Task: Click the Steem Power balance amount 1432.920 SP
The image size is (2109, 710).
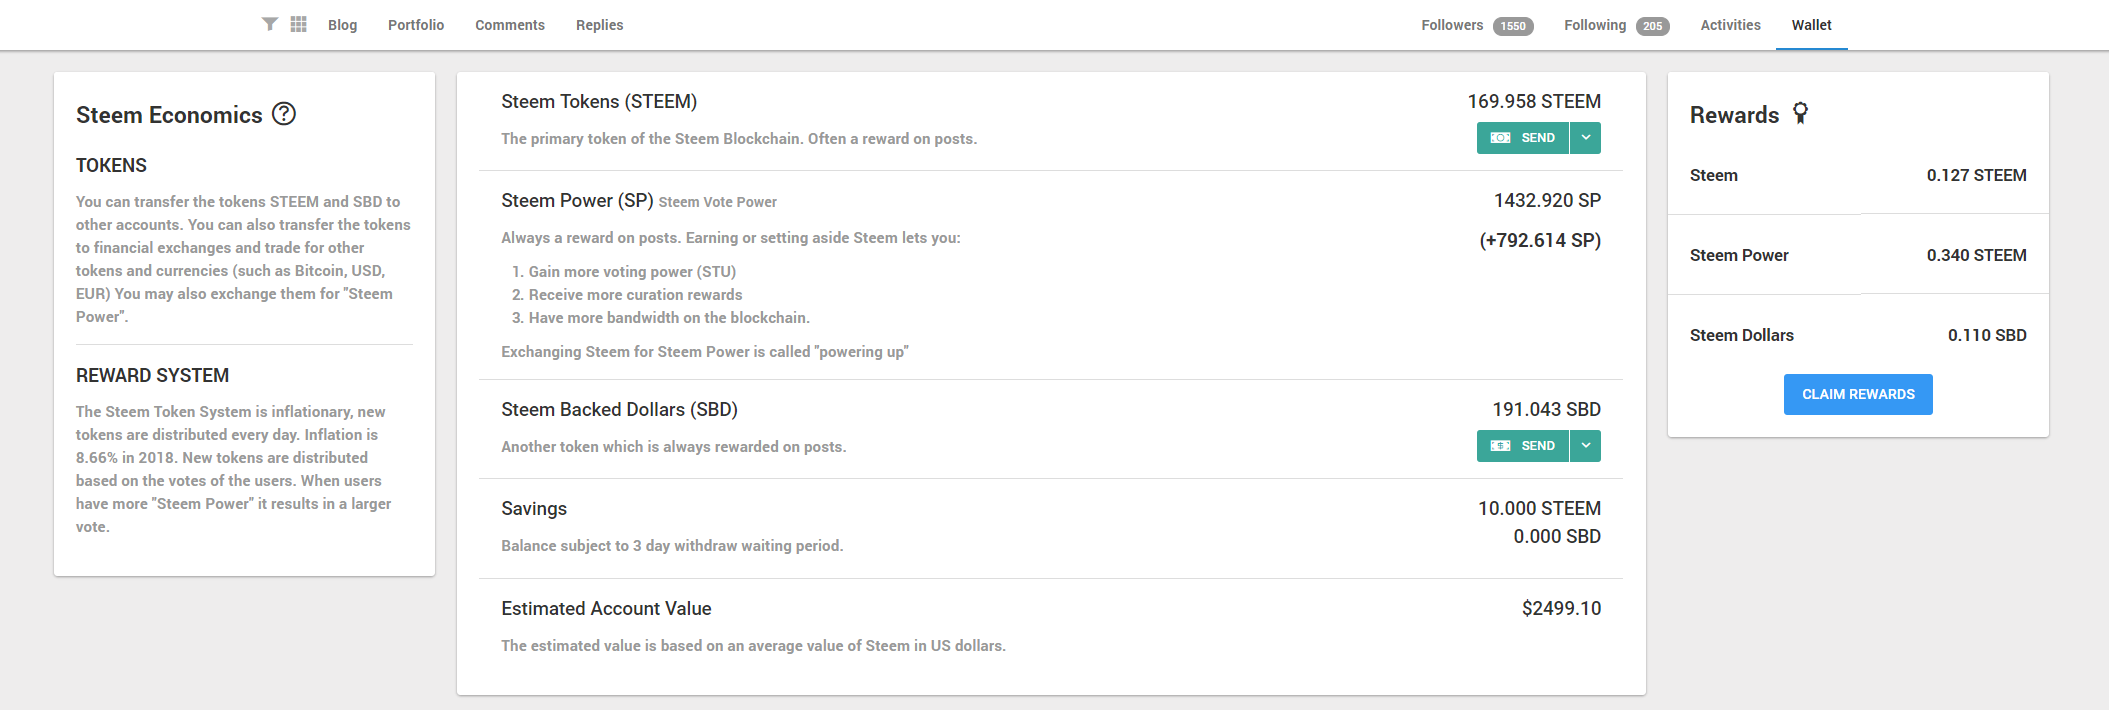Action: (x=1547, y=200)
